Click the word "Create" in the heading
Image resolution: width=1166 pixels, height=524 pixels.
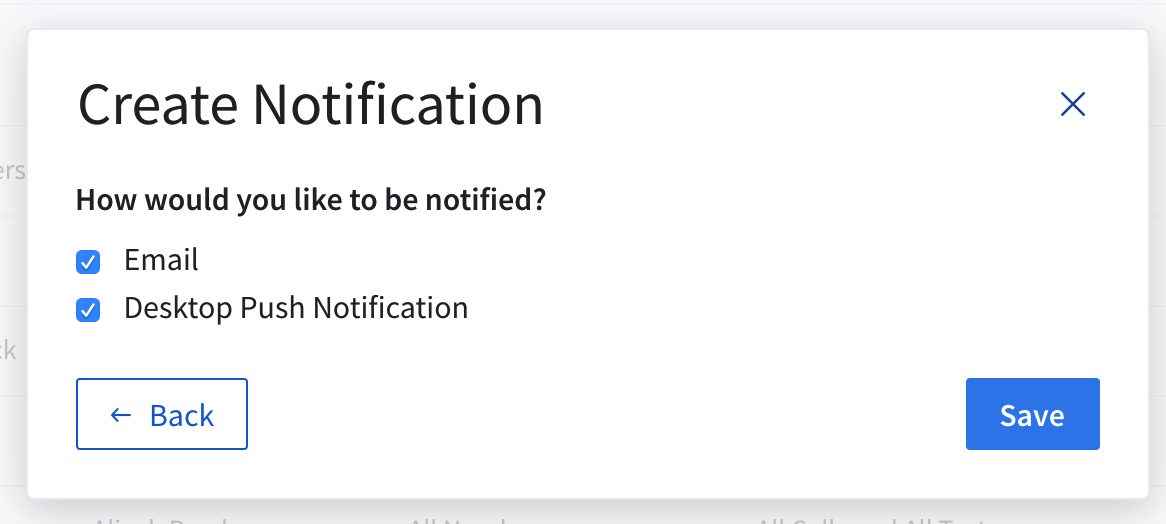tap(158, 105)
